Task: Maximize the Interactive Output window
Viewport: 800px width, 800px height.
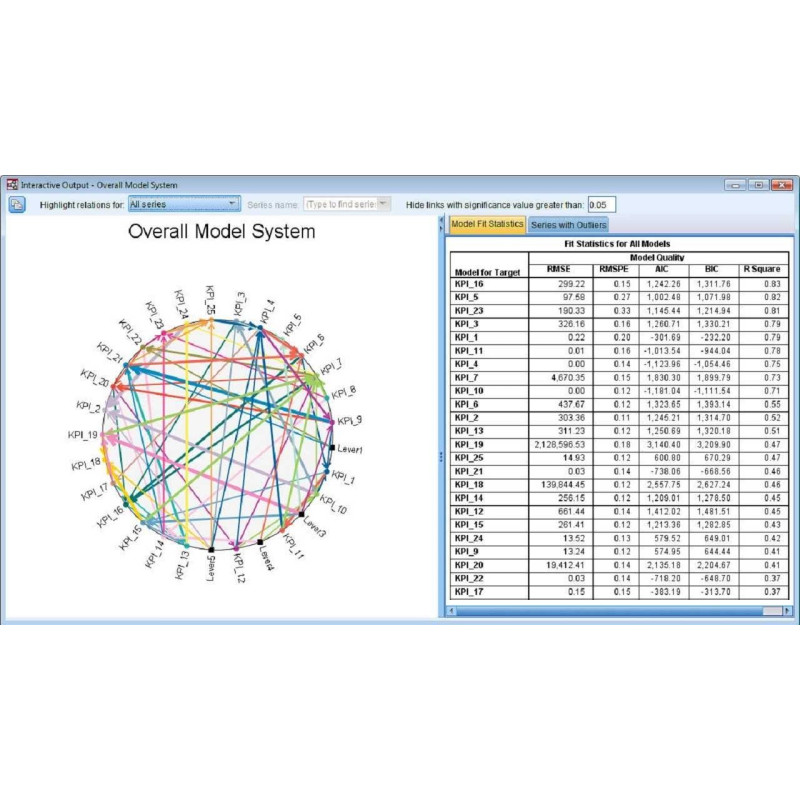Action: 759,185
